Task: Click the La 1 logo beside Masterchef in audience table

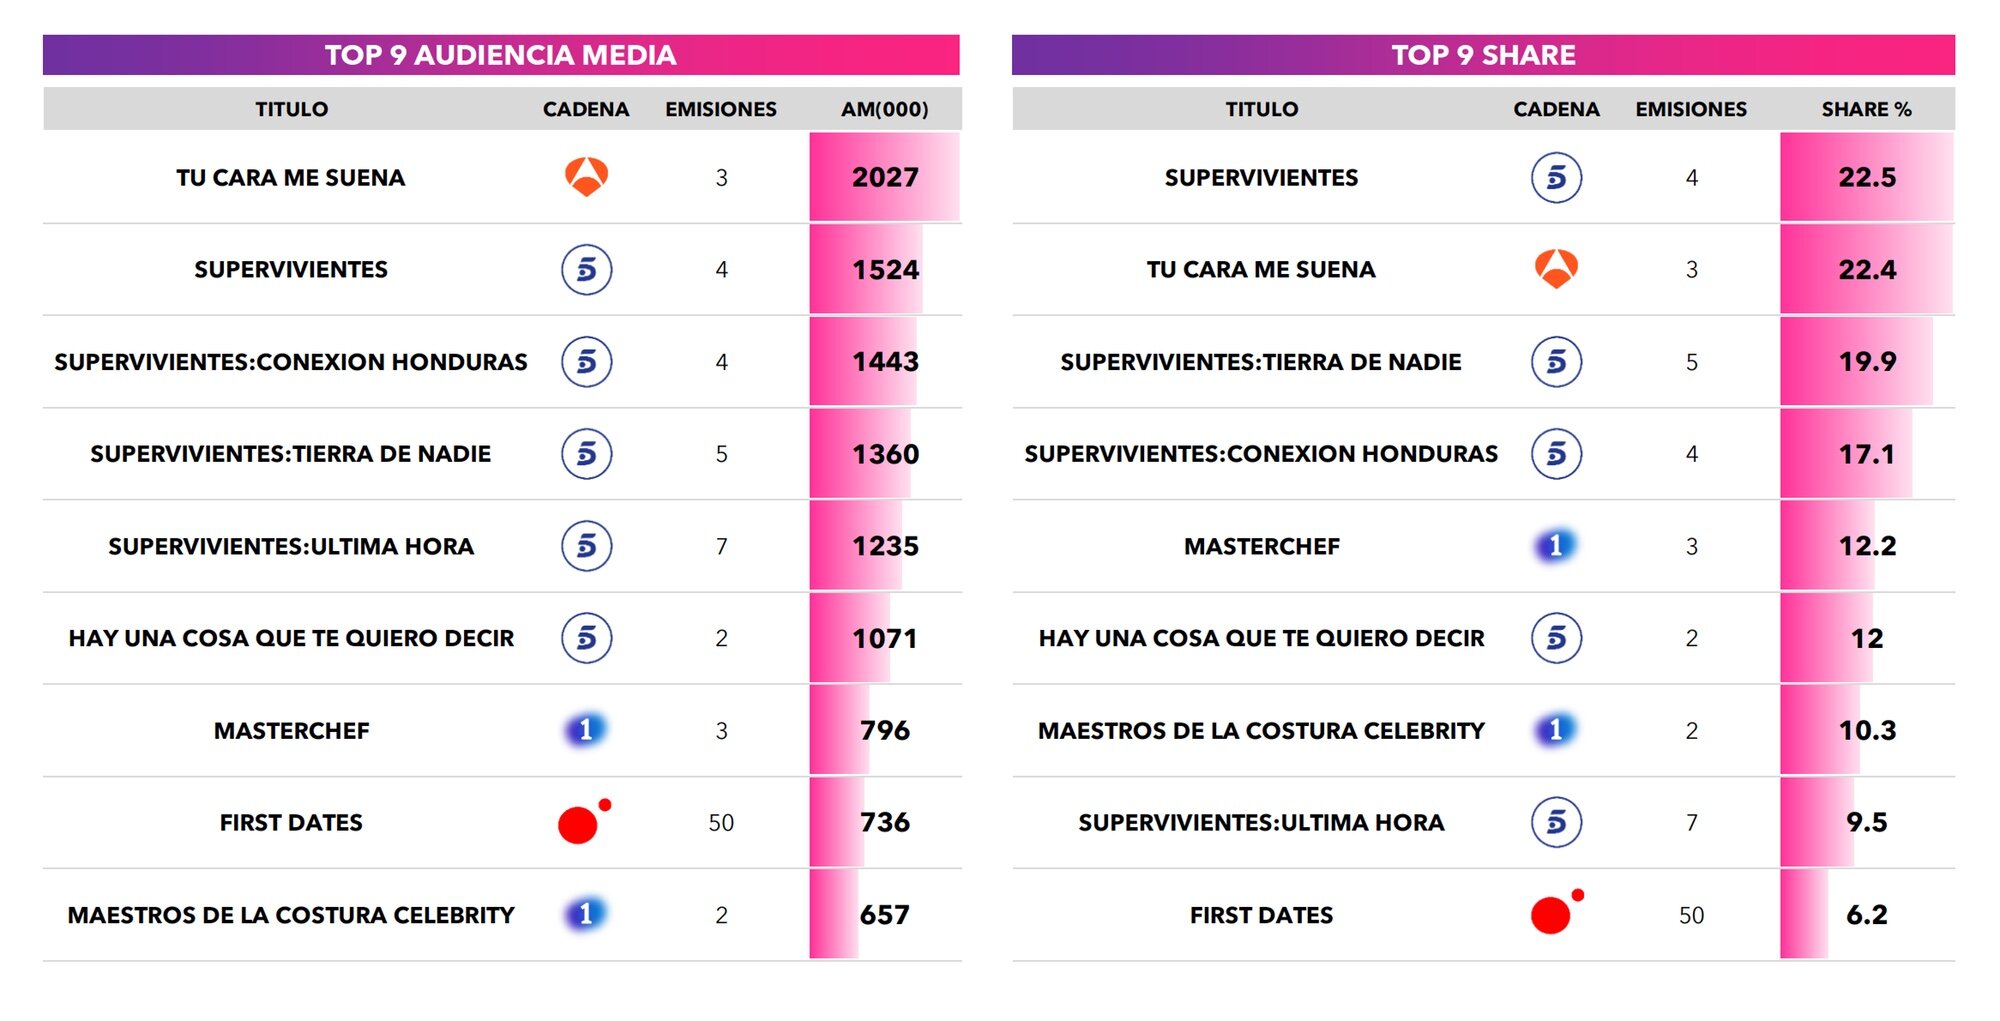Action: 586,730
